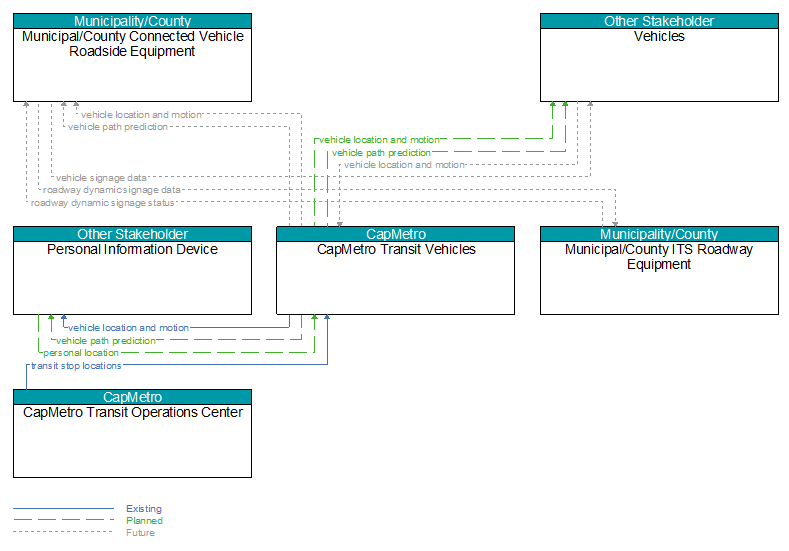This screenshot has width=789, height=551.
Task: Click the gray topmost 'vehicle location and motion' label
Action: [141, 115]
